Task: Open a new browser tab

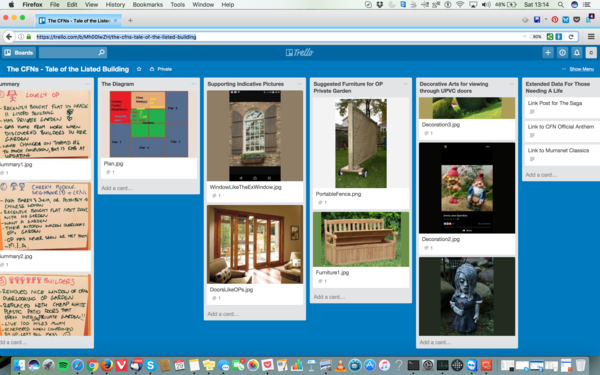Action: click(130, 20)
